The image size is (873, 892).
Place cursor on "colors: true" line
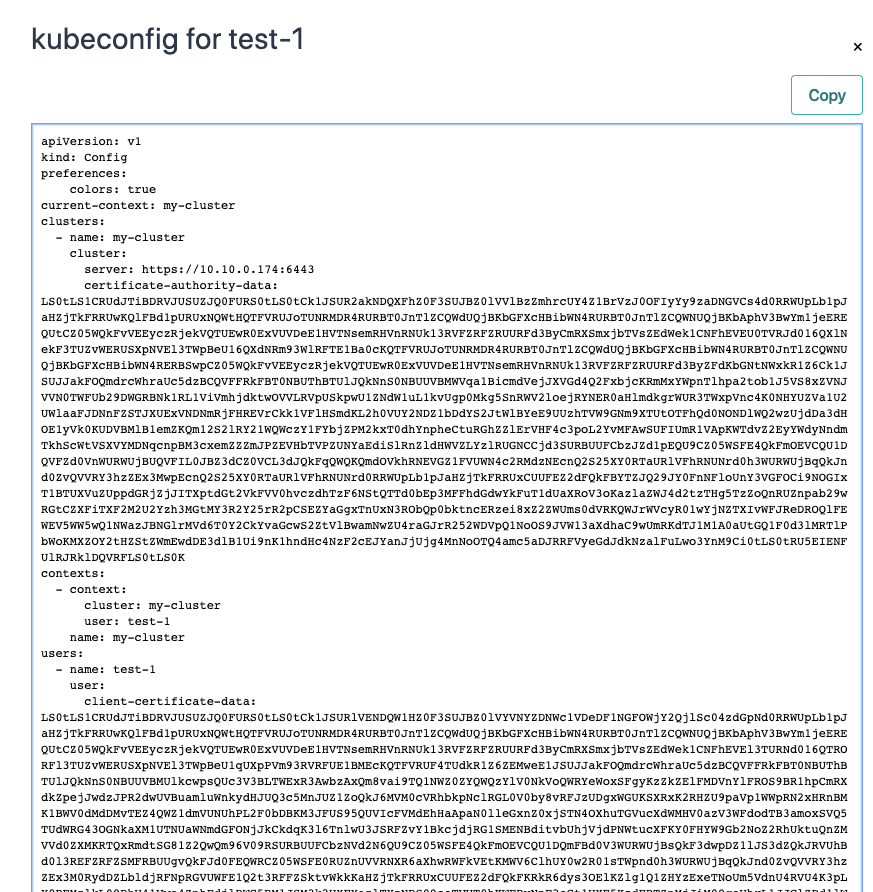pyautogui.click(x=112, y=190)
